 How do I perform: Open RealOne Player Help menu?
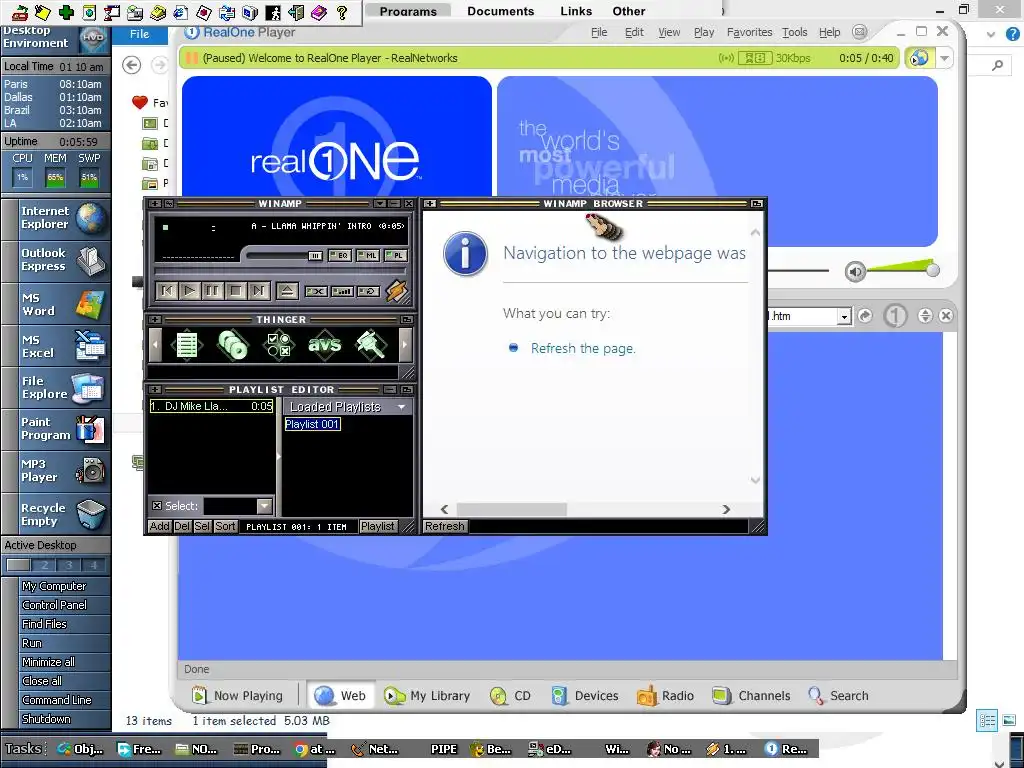[829, 32]
